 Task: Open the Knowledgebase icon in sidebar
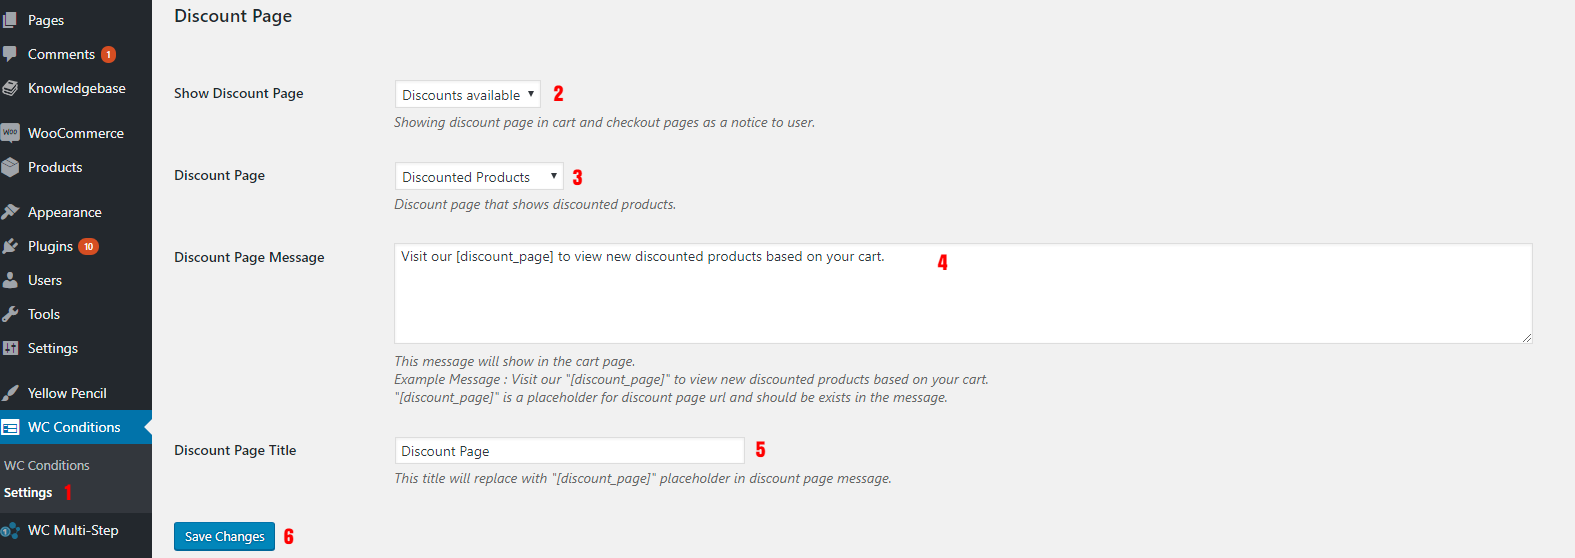point(10,88)
